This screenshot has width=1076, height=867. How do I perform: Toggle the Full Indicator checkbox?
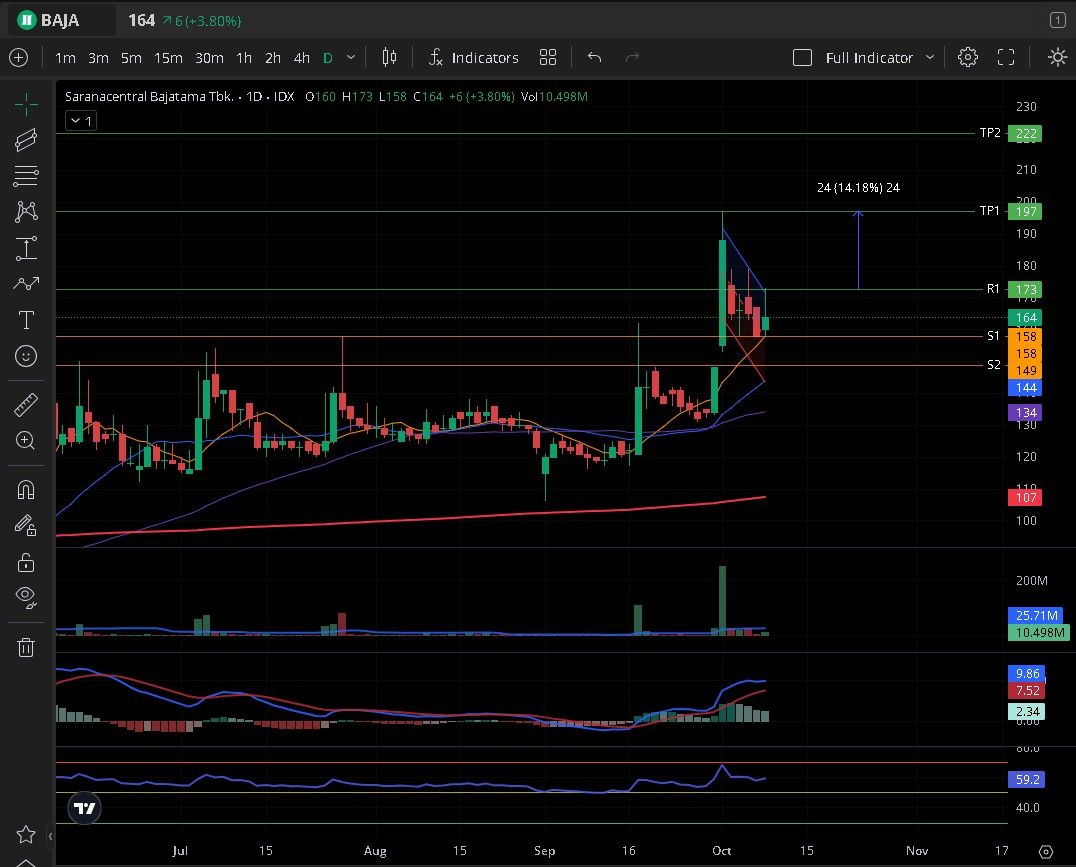[x=802, y=58]
